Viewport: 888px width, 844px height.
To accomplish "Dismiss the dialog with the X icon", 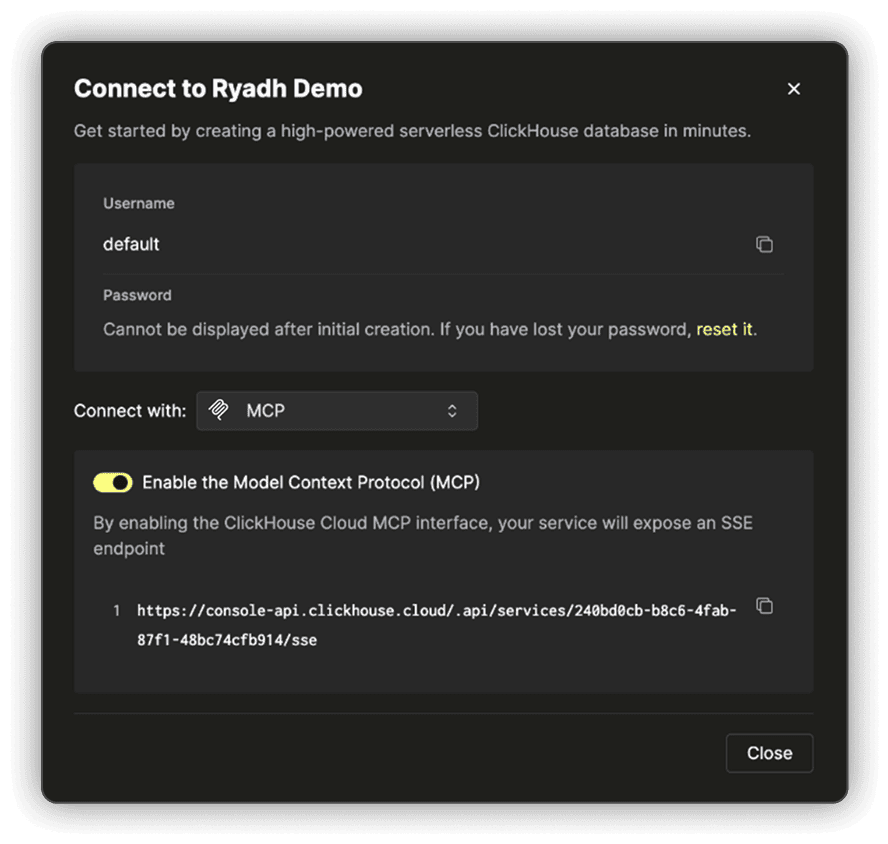I will (793, 89).
